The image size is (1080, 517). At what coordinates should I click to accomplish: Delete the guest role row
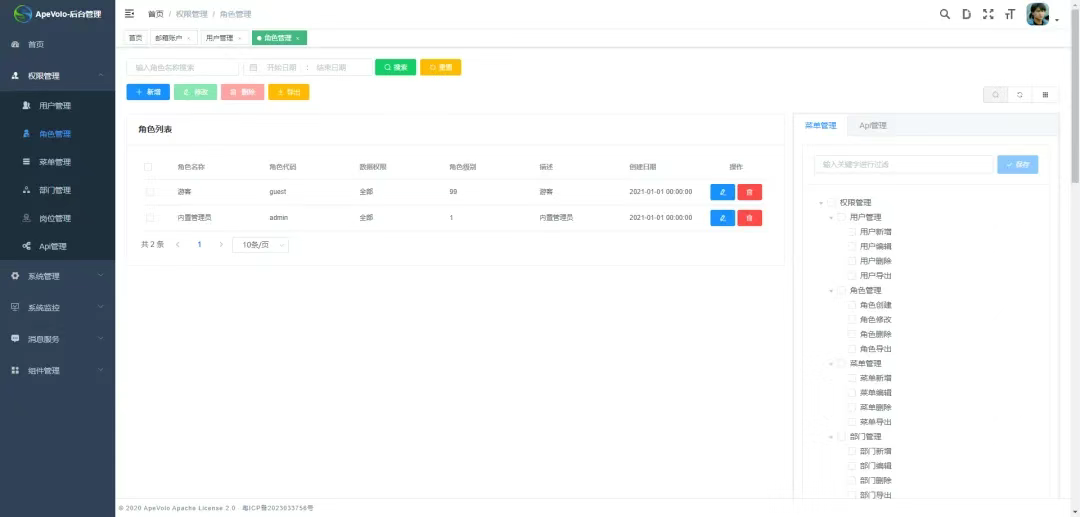749,192
